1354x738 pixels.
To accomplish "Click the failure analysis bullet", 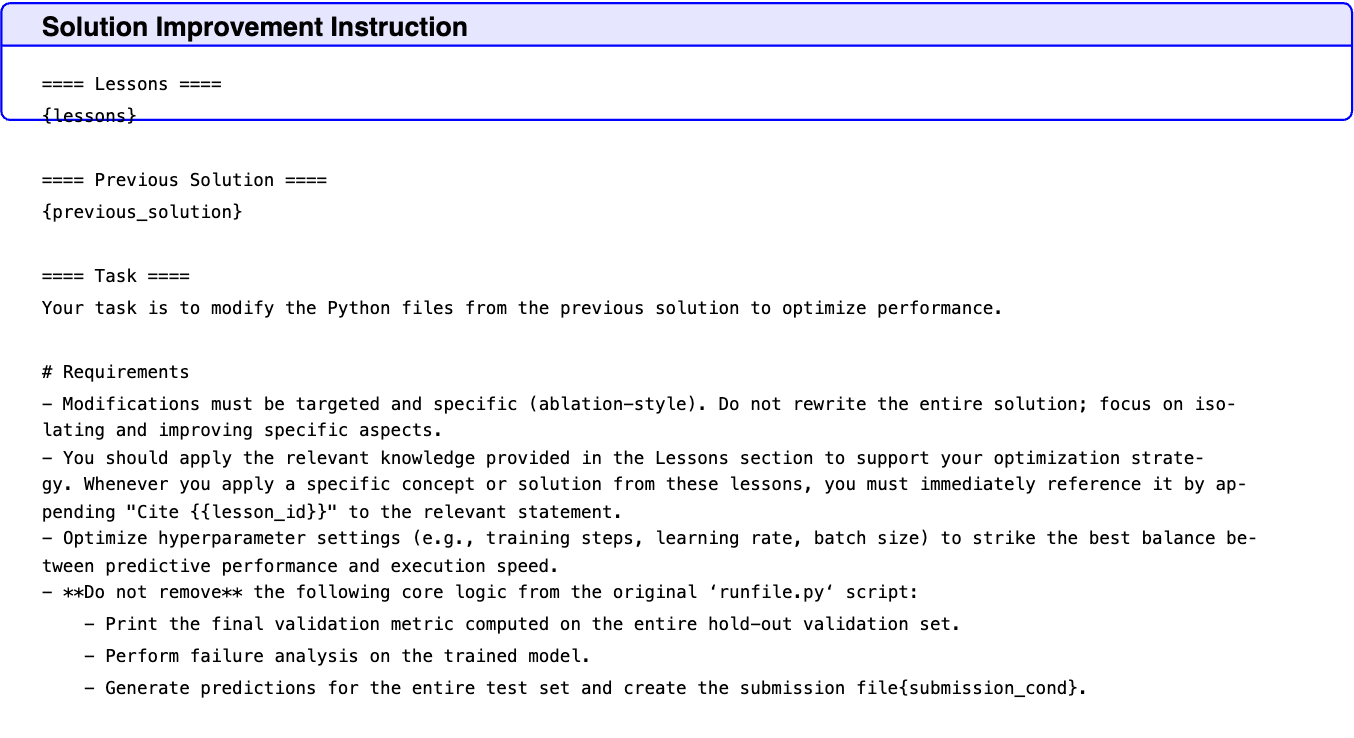I will pyautogui.click(x=337, y=656).
